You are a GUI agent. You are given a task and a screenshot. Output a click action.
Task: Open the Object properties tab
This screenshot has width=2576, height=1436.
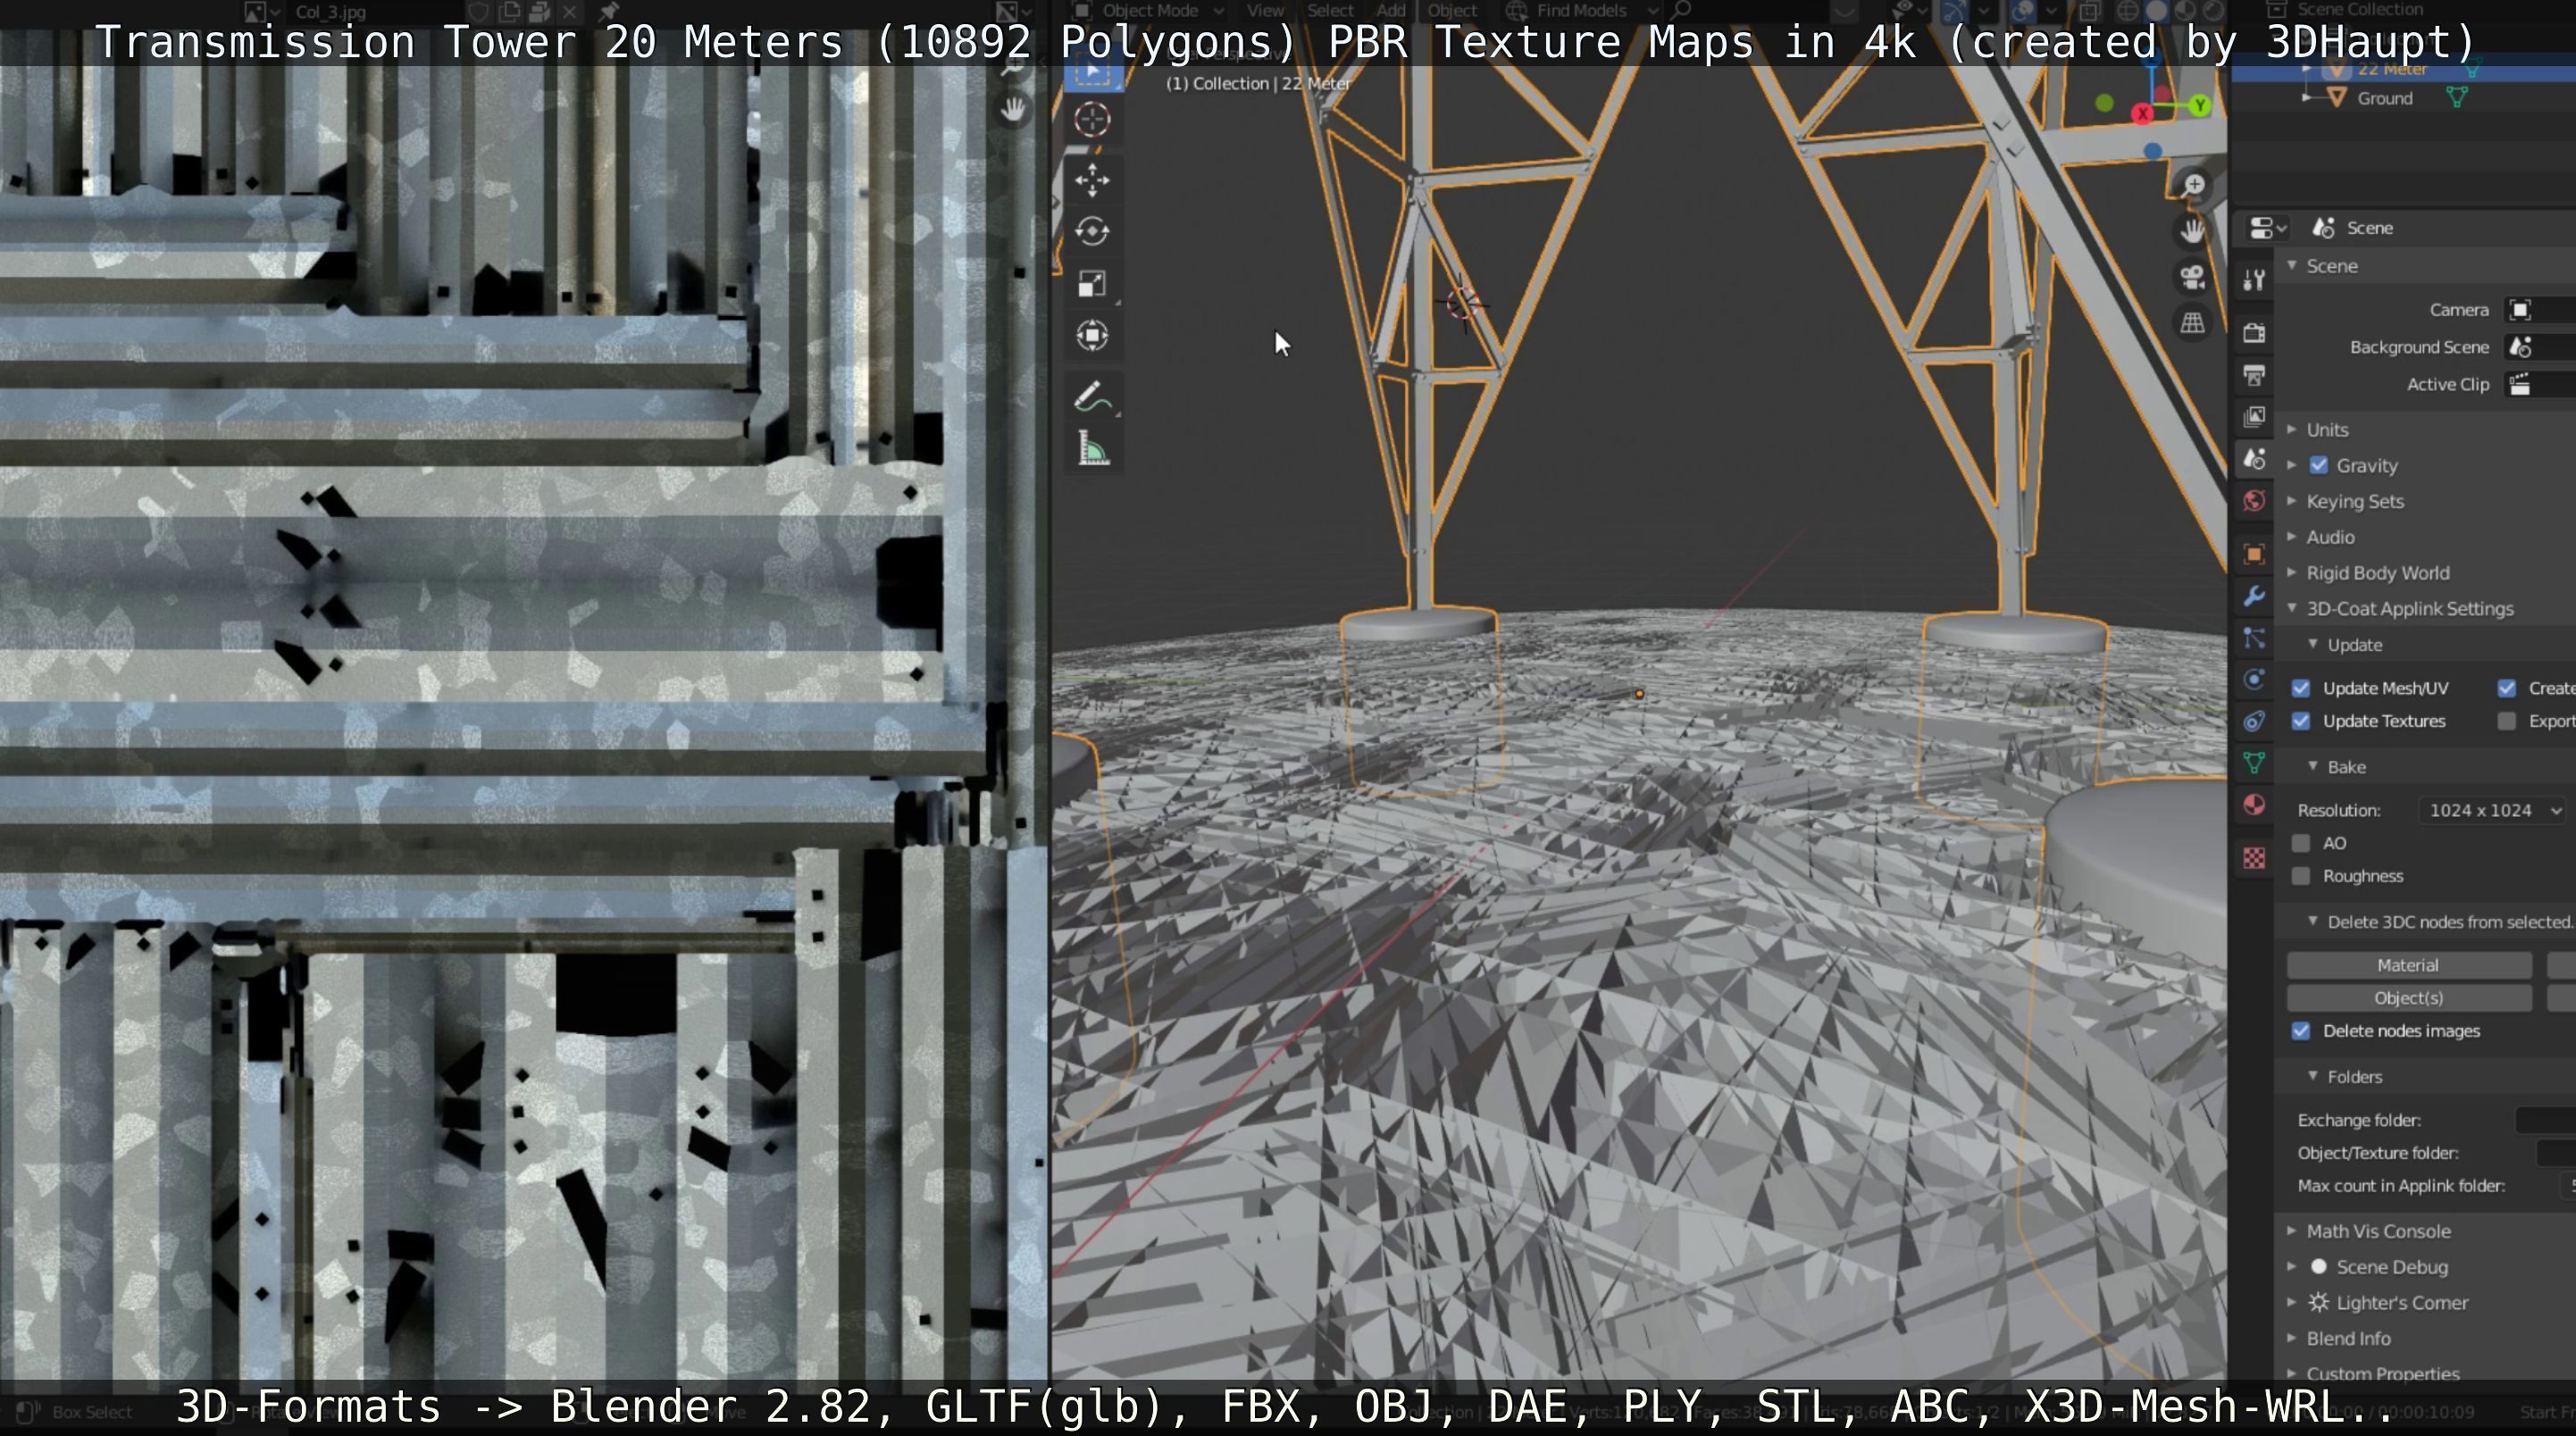(2254, 554)
